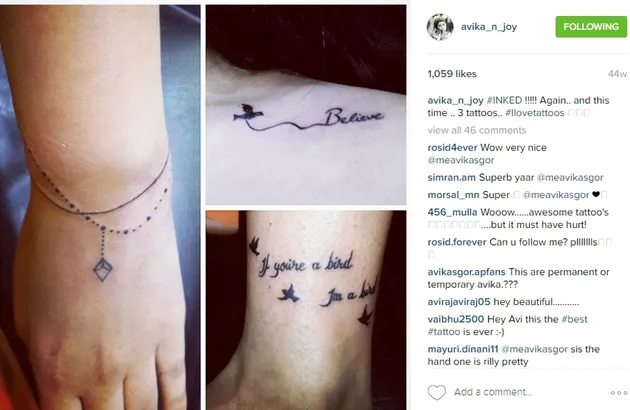Click the heart like icon
Viewport: 630px width, 410px height.
pos(436,392)
